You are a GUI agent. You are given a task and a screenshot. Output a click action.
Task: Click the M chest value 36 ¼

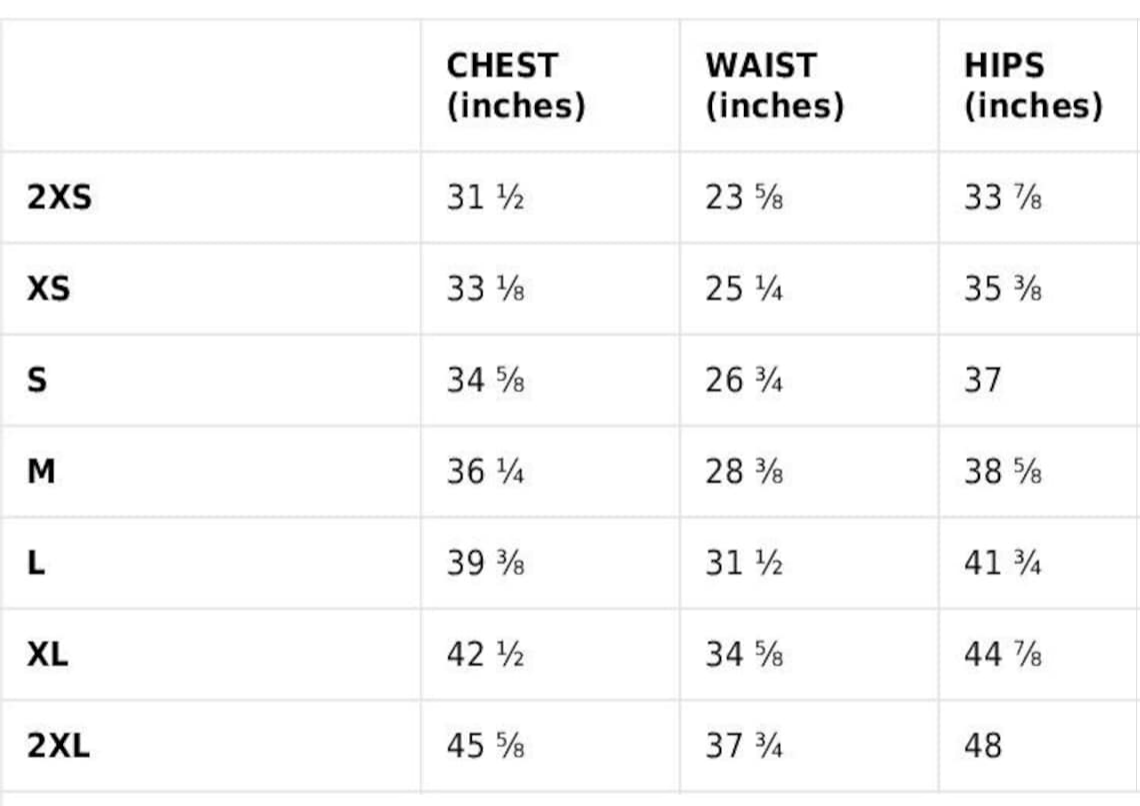486,471
